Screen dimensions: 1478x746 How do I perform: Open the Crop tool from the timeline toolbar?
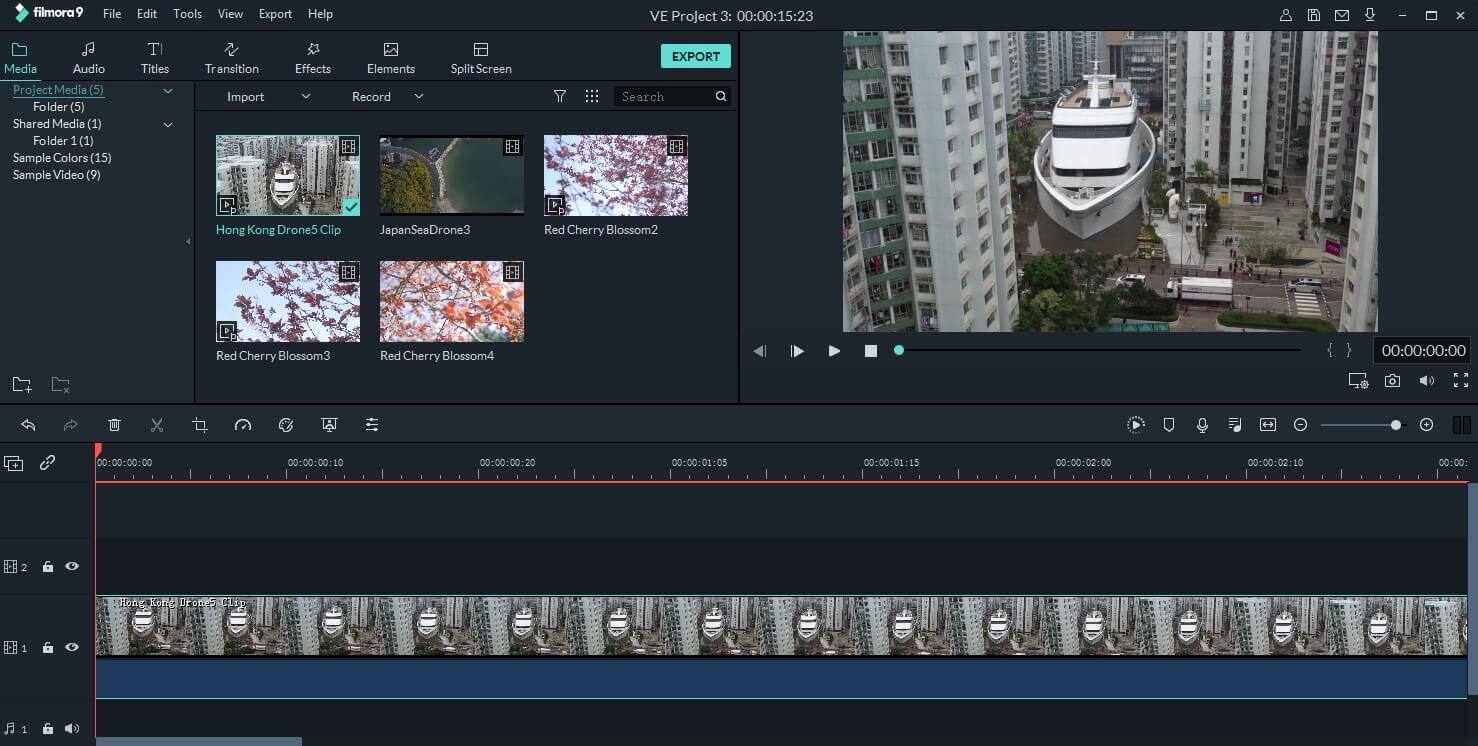tap(199, 424)
